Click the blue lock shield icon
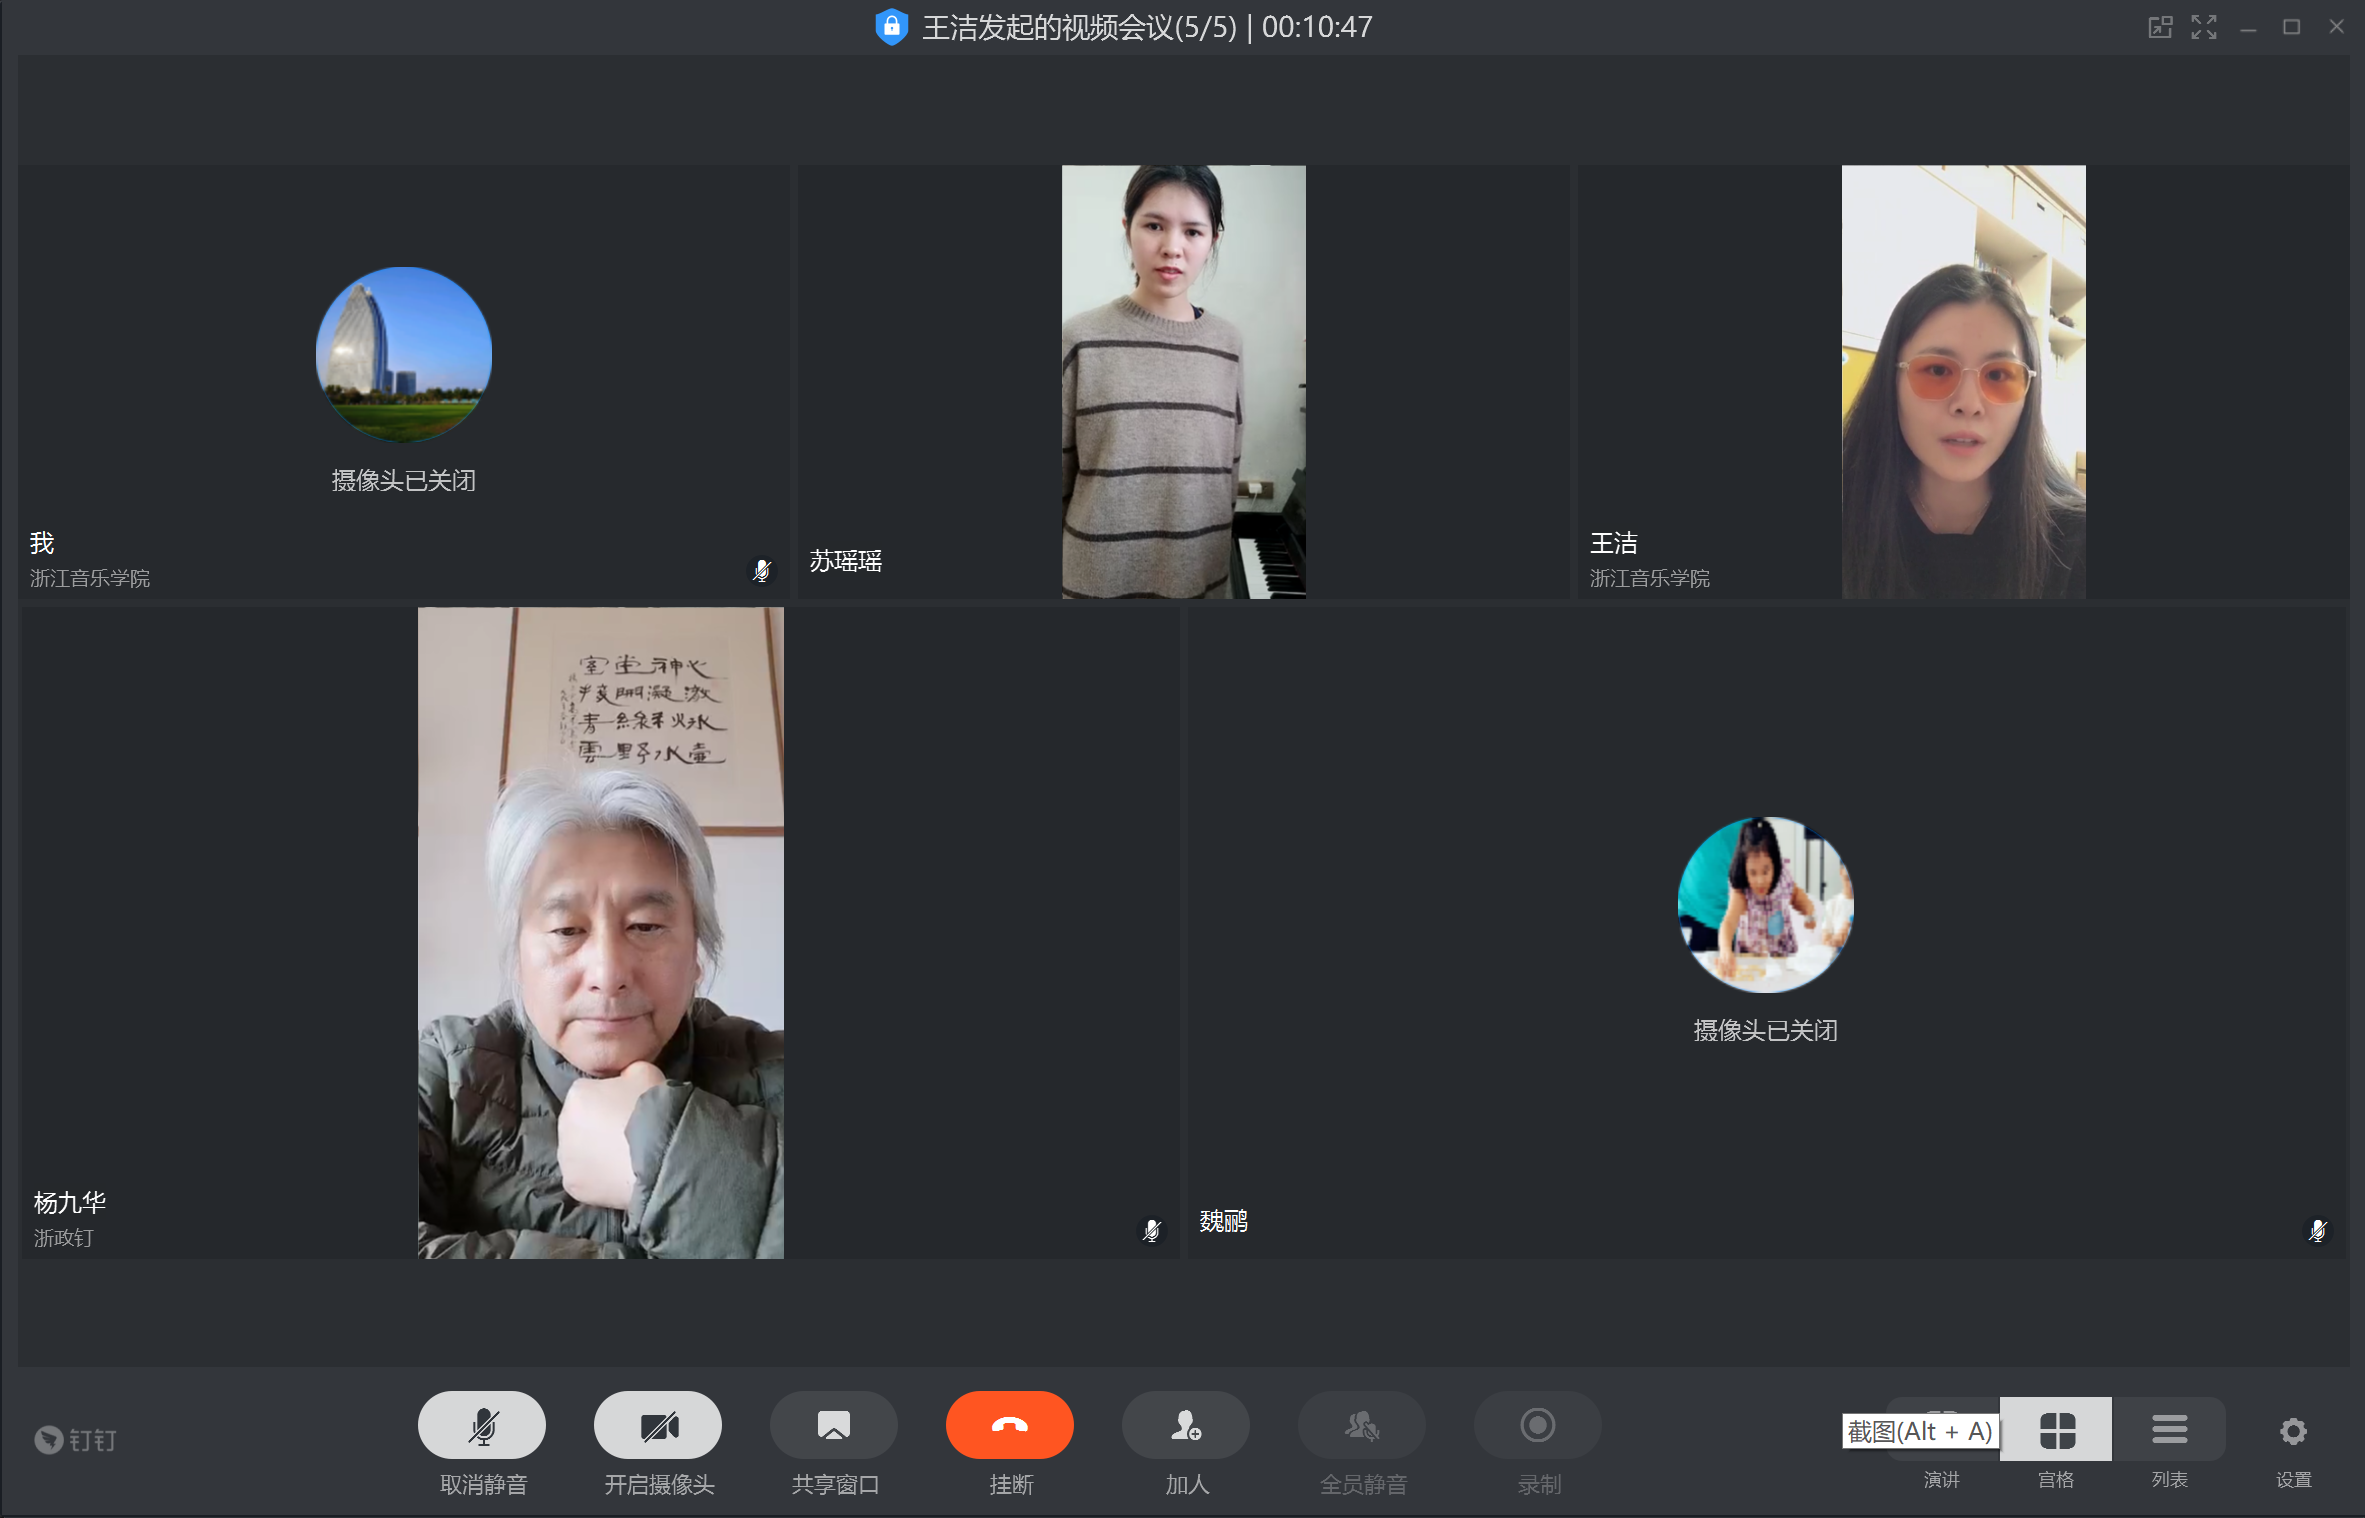This screenshot has height=1518, width=2365. [891, 27]
